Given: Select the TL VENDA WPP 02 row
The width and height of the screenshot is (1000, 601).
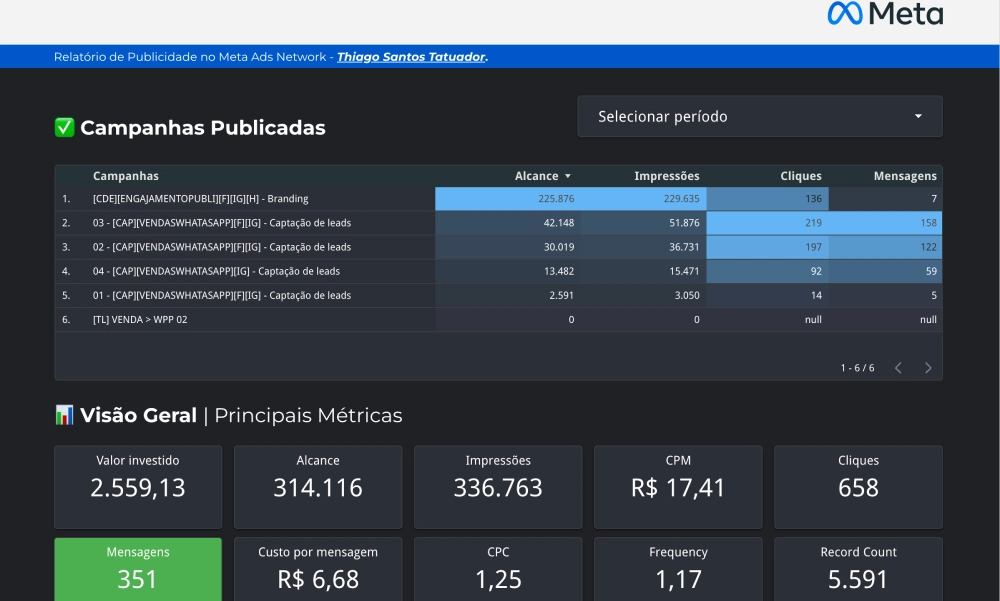Looking at the screenshot, I should (140, 320).
